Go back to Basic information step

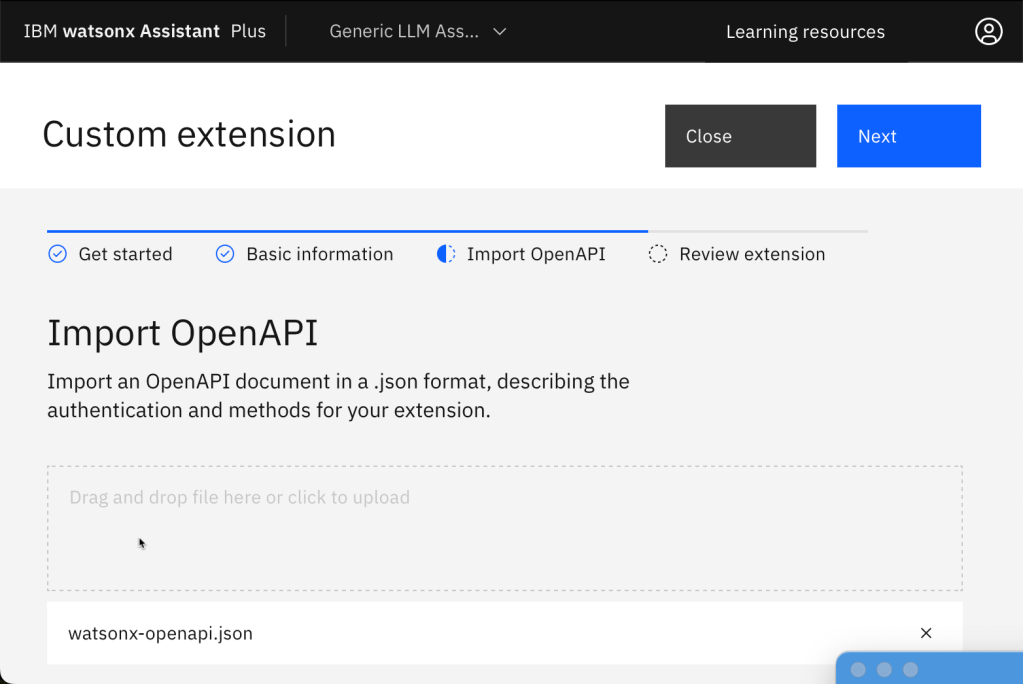[320, 254]
